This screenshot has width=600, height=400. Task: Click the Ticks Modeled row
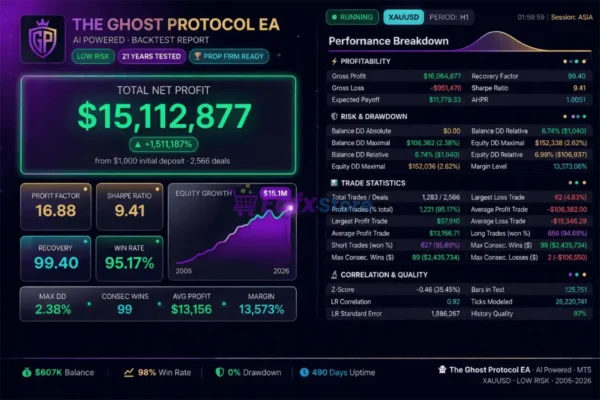click(x=528, y=302)
